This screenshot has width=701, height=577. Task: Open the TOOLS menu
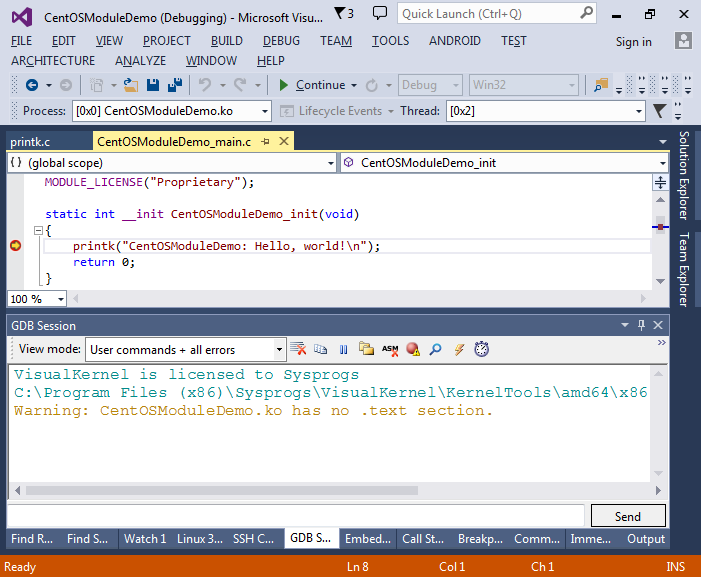390,41
